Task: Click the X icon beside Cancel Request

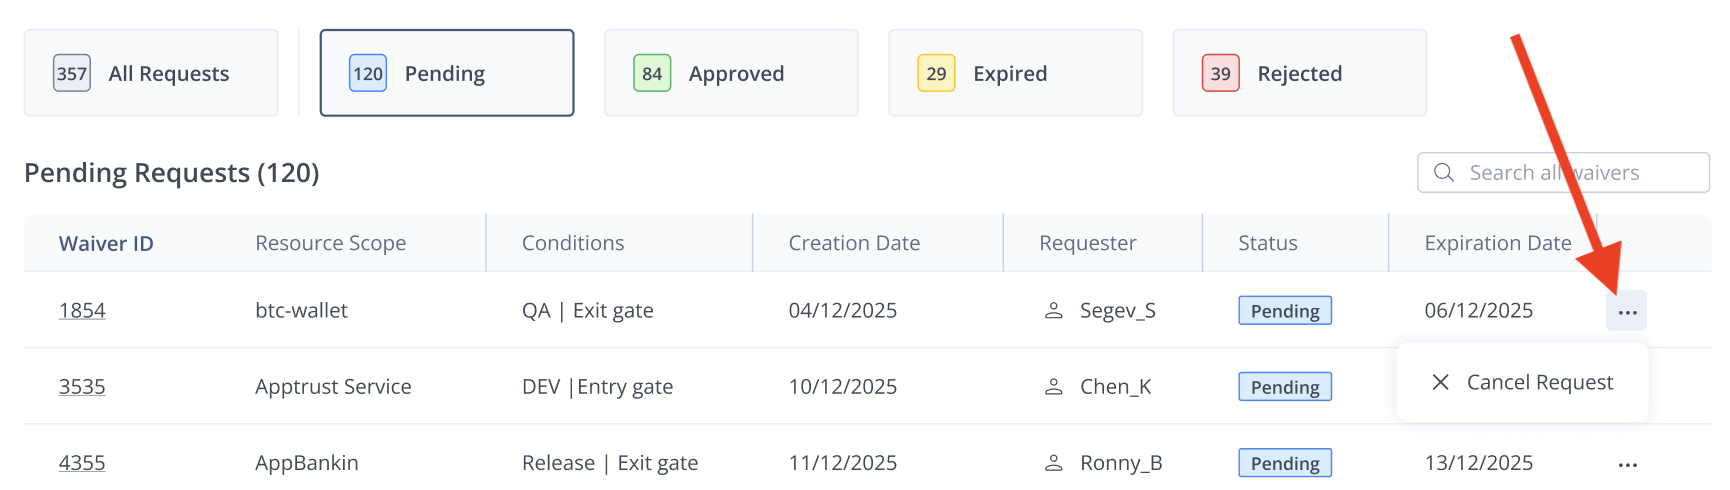Action: tap(1440, 382)
